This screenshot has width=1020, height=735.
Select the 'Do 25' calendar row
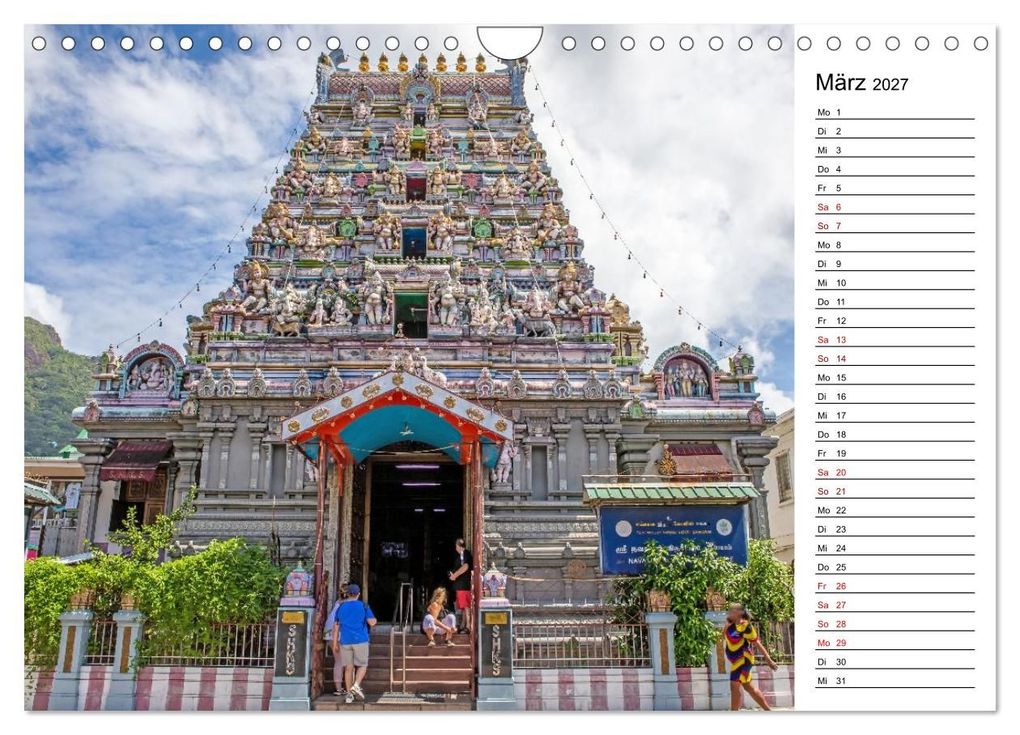pos(895,567)
